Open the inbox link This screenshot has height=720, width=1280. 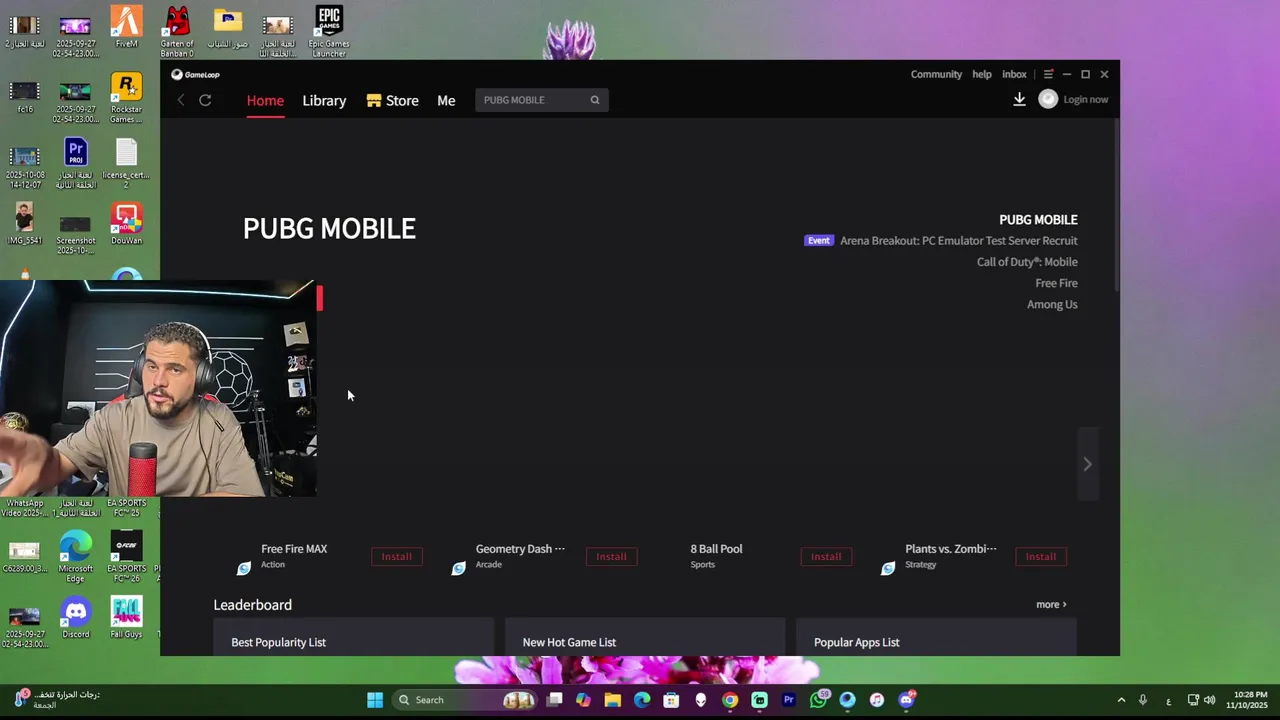coord(1014,74)
